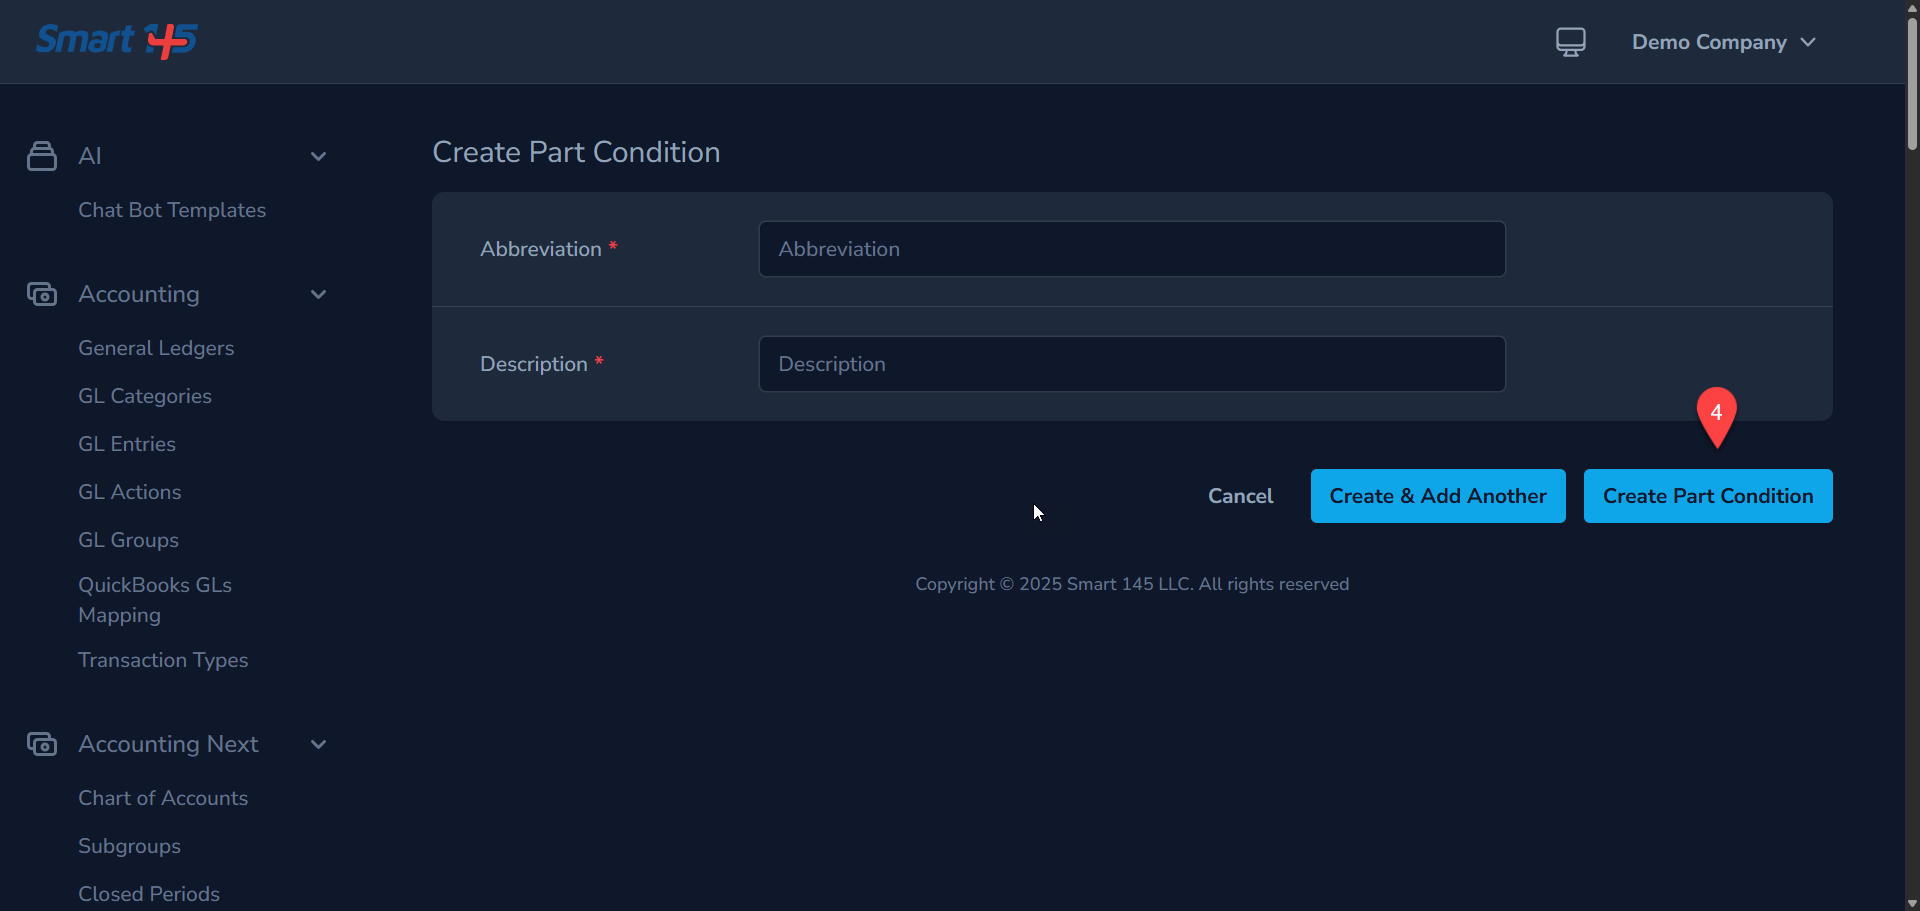Click the monitor display icon in header
The image size is (1920, 911).
point(1570,42)
